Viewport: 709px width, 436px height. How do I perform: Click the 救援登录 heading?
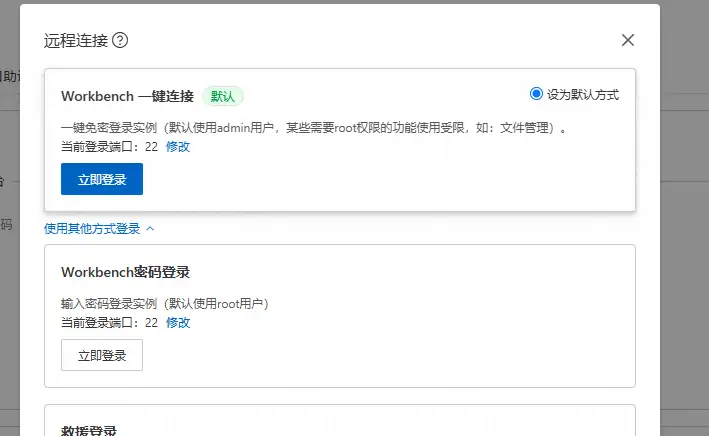click(89, 430)
